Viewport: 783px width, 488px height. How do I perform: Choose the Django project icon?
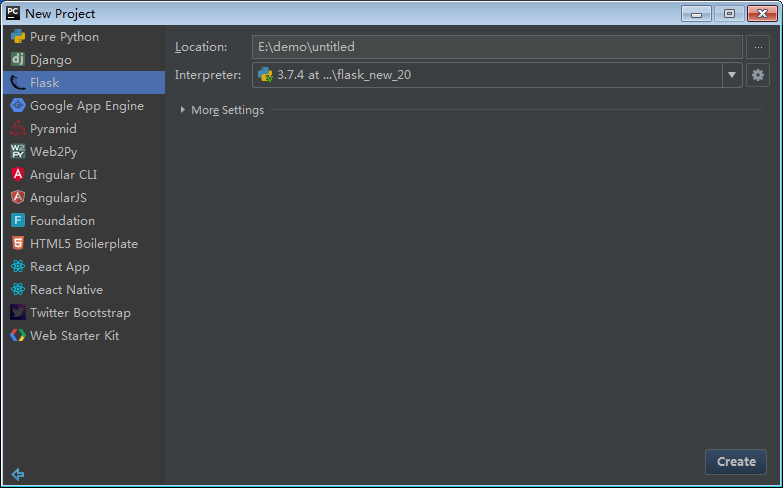pyautogui.click(x=18, y=59)
